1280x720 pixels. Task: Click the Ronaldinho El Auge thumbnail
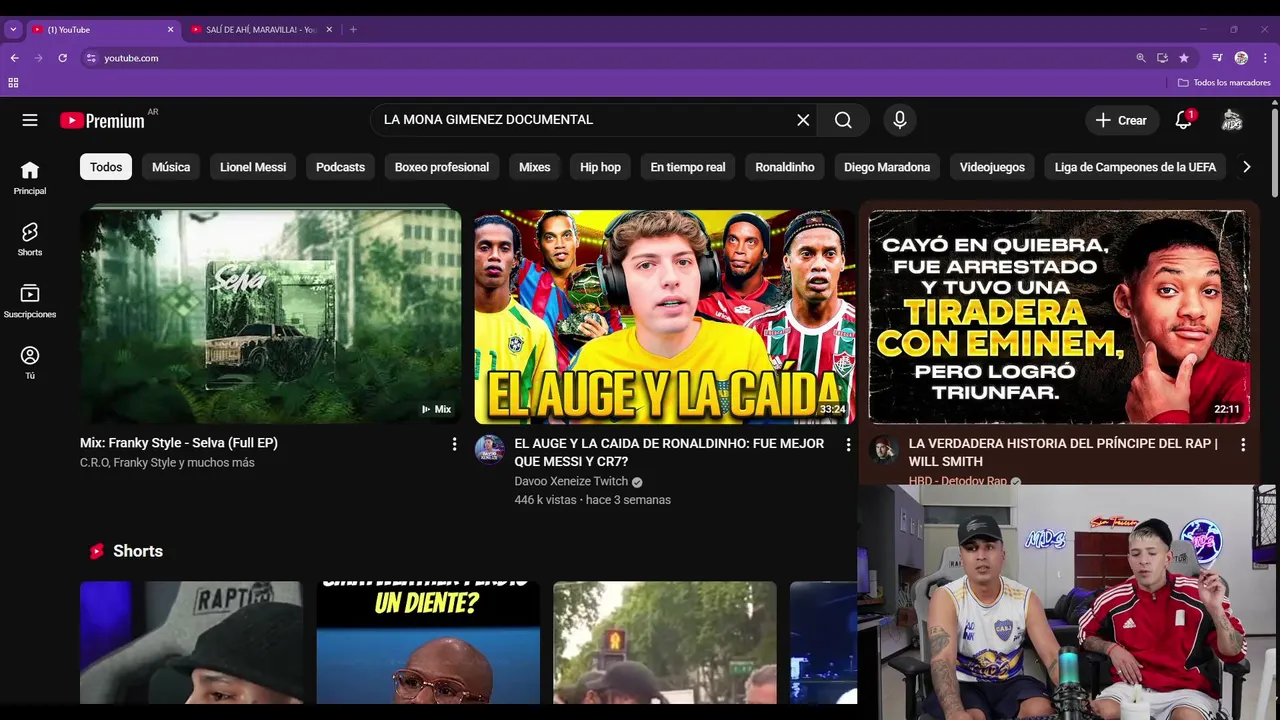[x=665, y=317]
